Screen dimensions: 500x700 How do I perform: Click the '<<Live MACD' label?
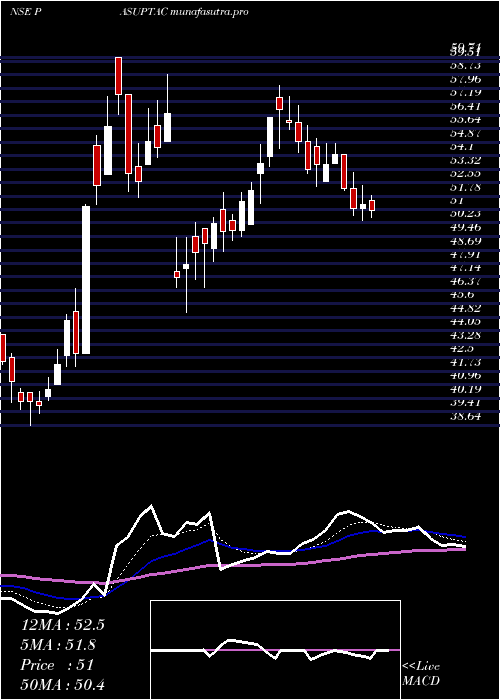point(421,674)
